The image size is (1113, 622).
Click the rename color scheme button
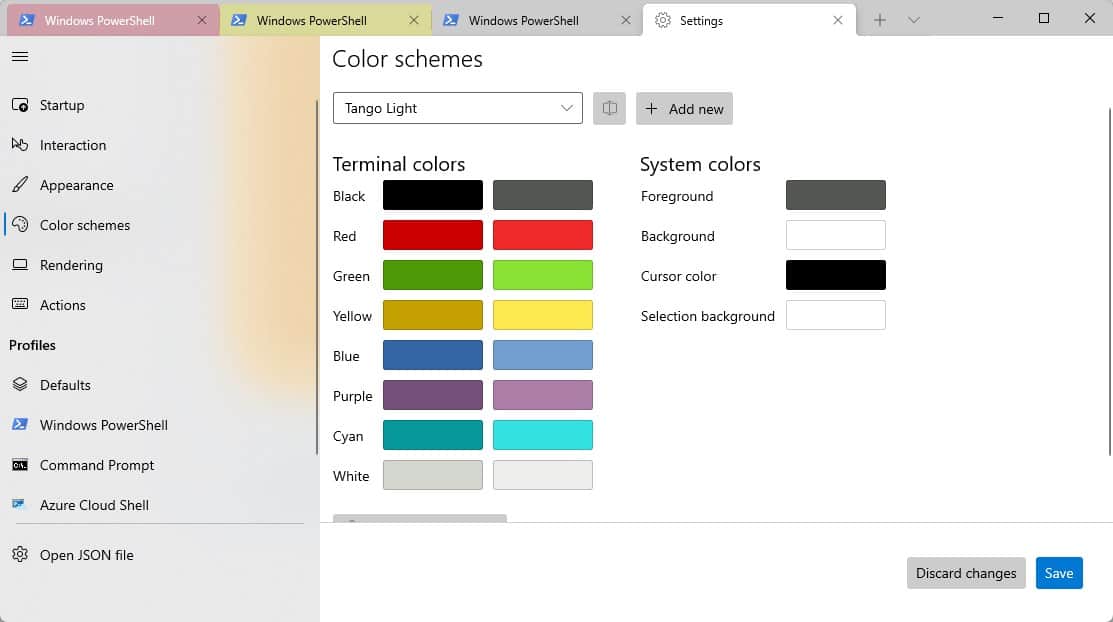click(x=609, y=109)
